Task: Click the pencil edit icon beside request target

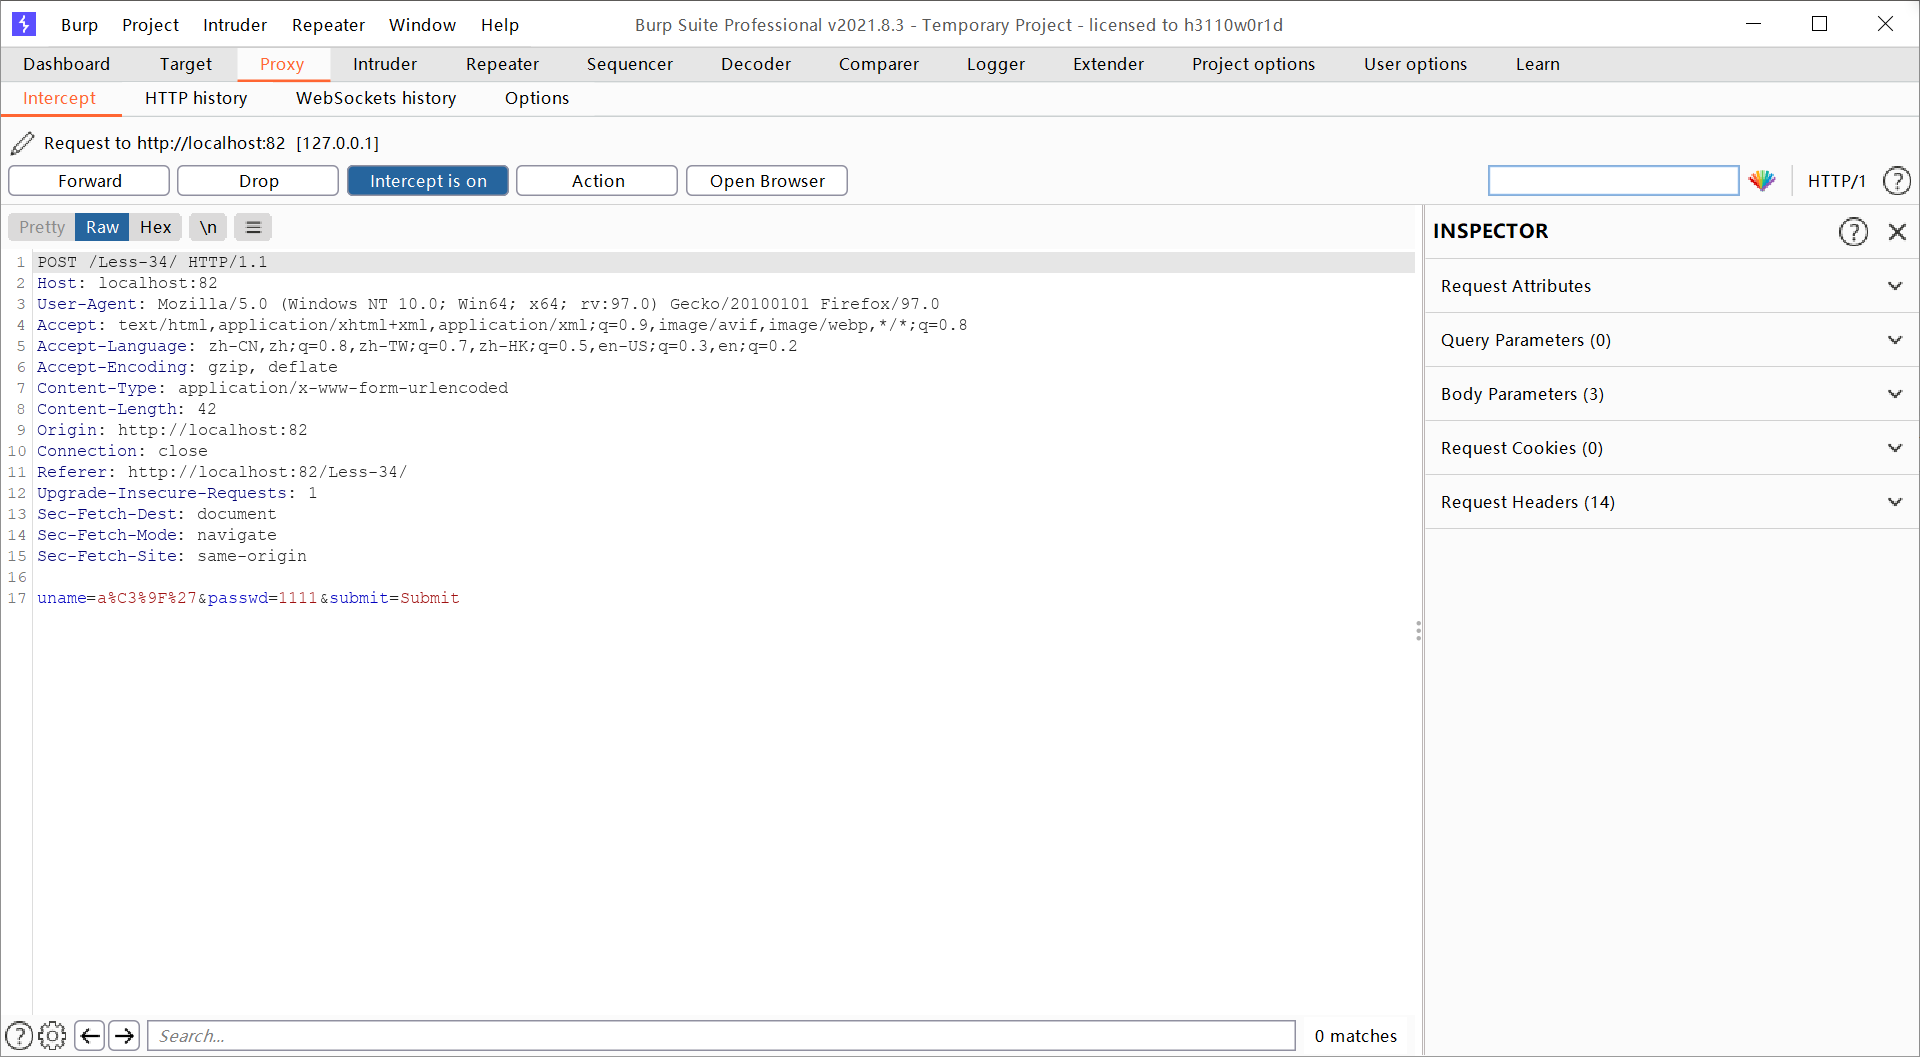Action: [x=22, y=143]
